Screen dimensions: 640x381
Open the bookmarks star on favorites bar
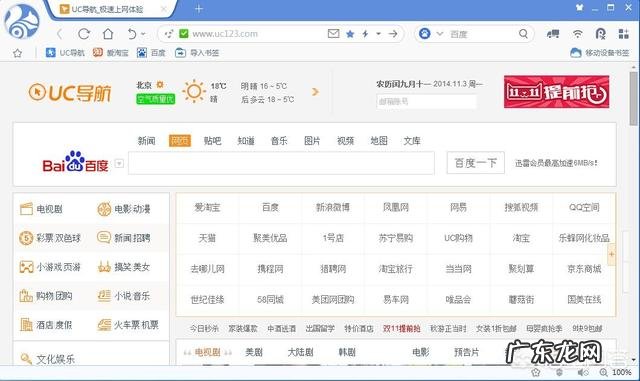click(x=17, y=53)
